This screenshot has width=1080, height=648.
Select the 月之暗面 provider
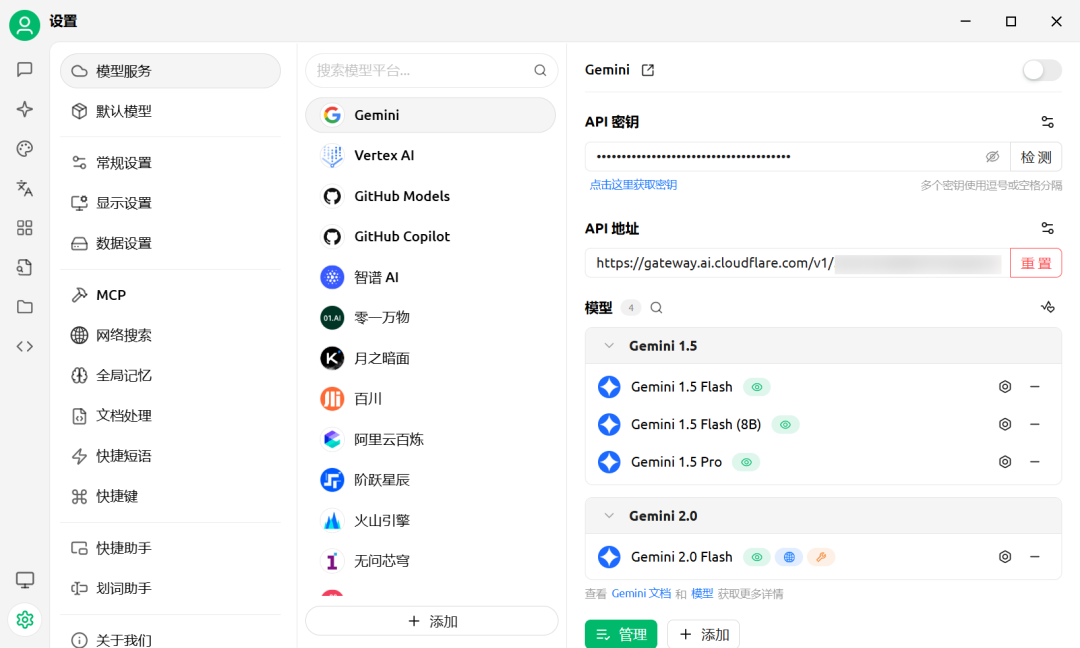(x=430, y=358)
